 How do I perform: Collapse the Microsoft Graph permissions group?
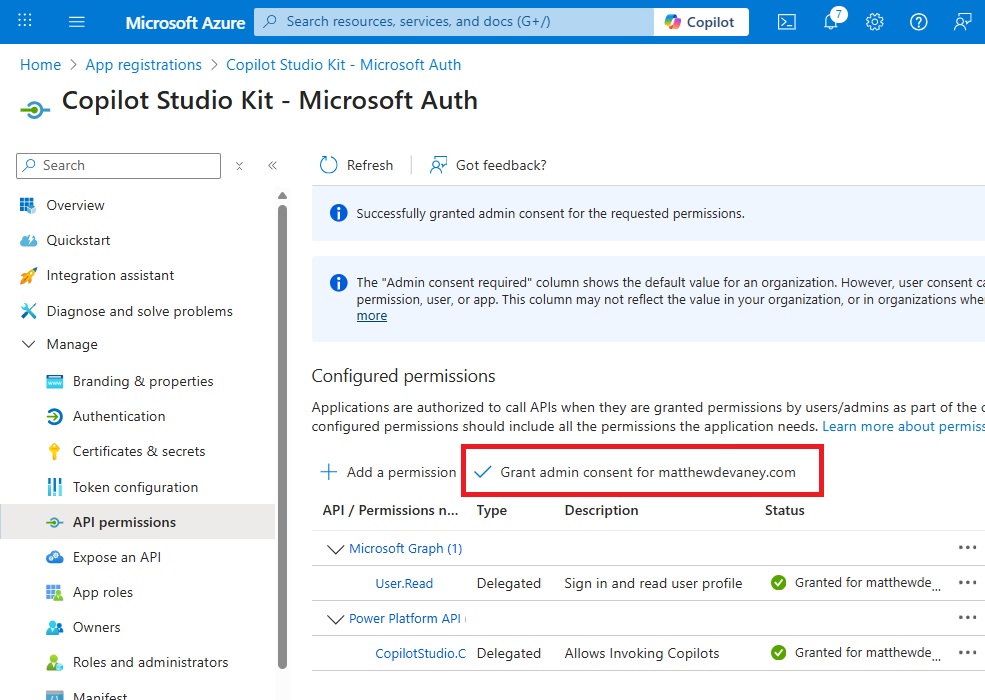[335, 549]
